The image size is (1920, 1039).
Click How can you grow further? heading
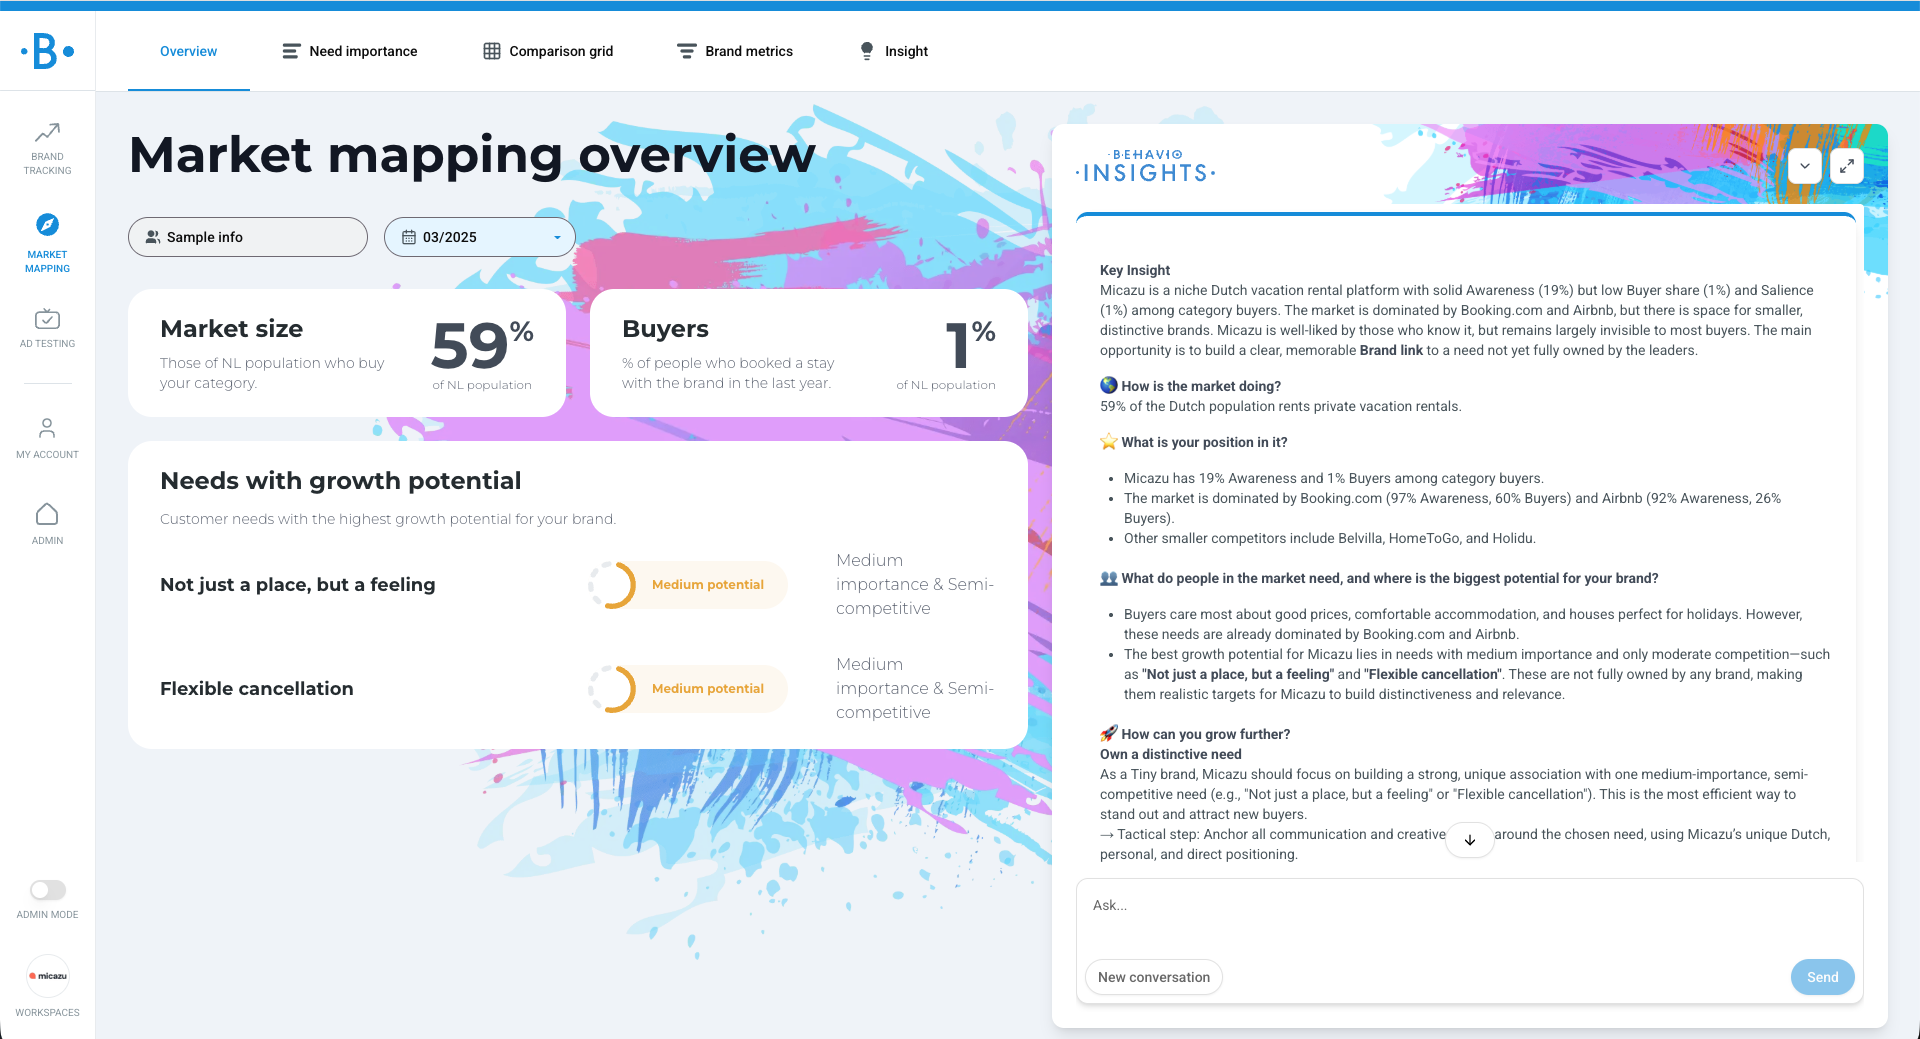(1206, 734)
